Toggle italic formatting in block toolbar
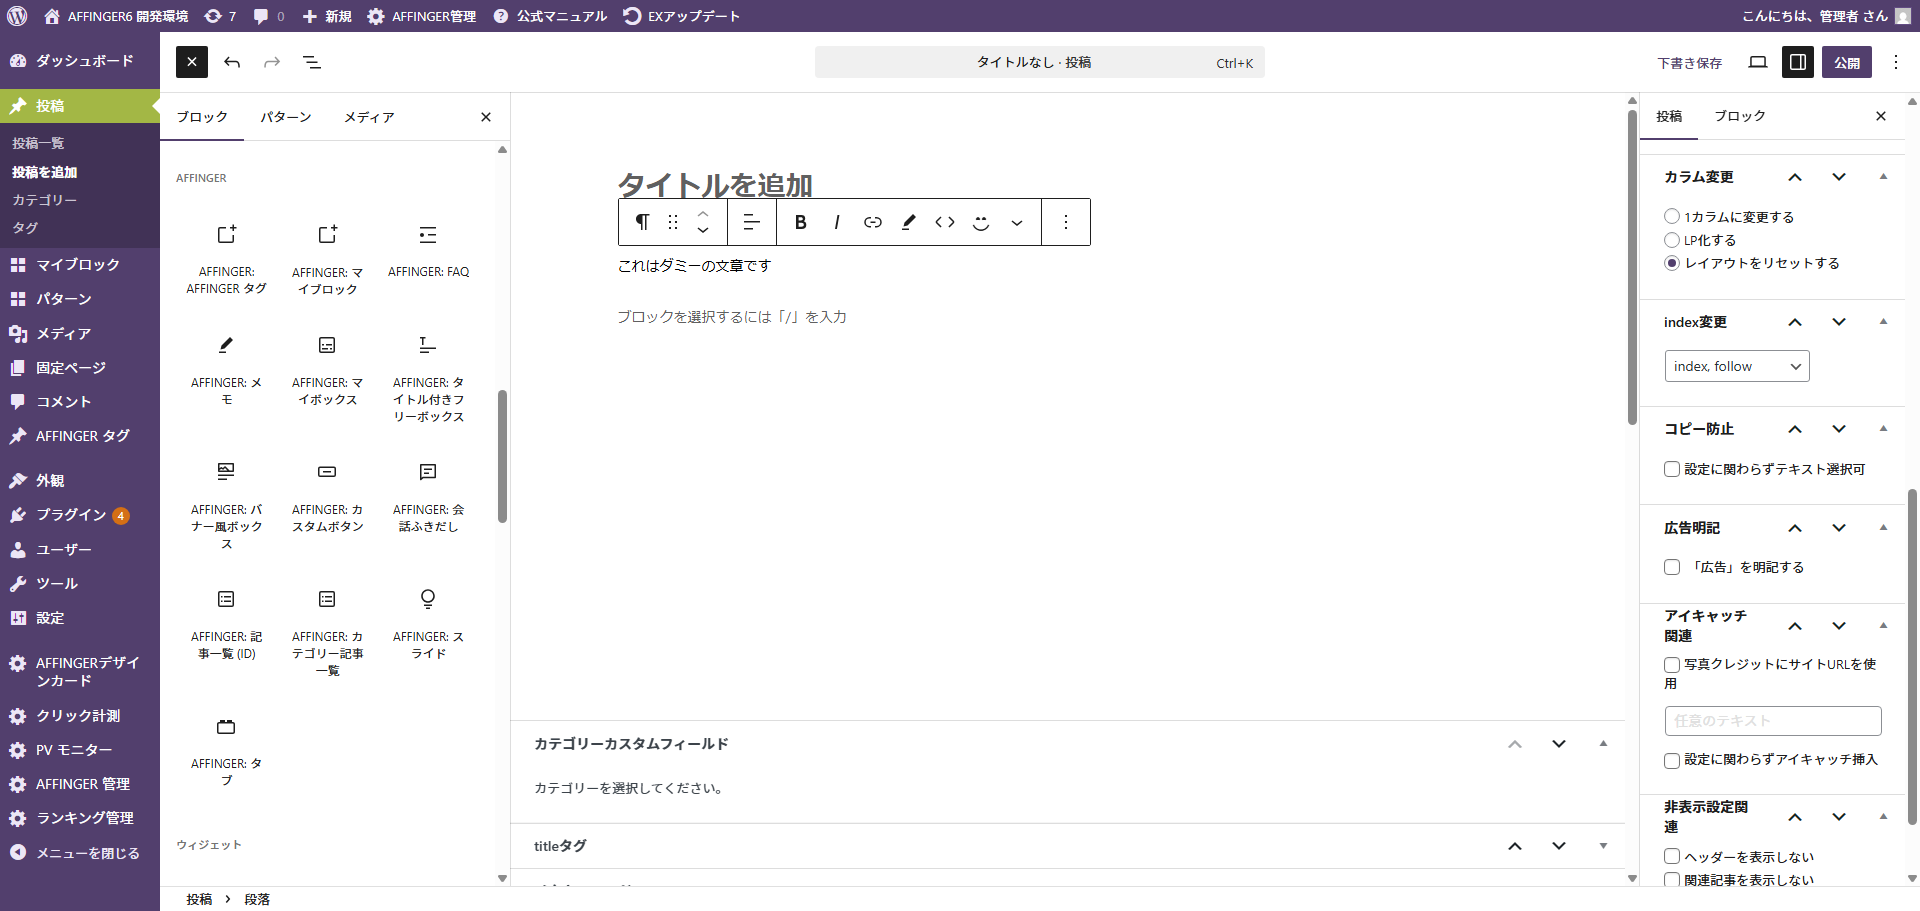1920x911 pixels. (x=837, y=222)
